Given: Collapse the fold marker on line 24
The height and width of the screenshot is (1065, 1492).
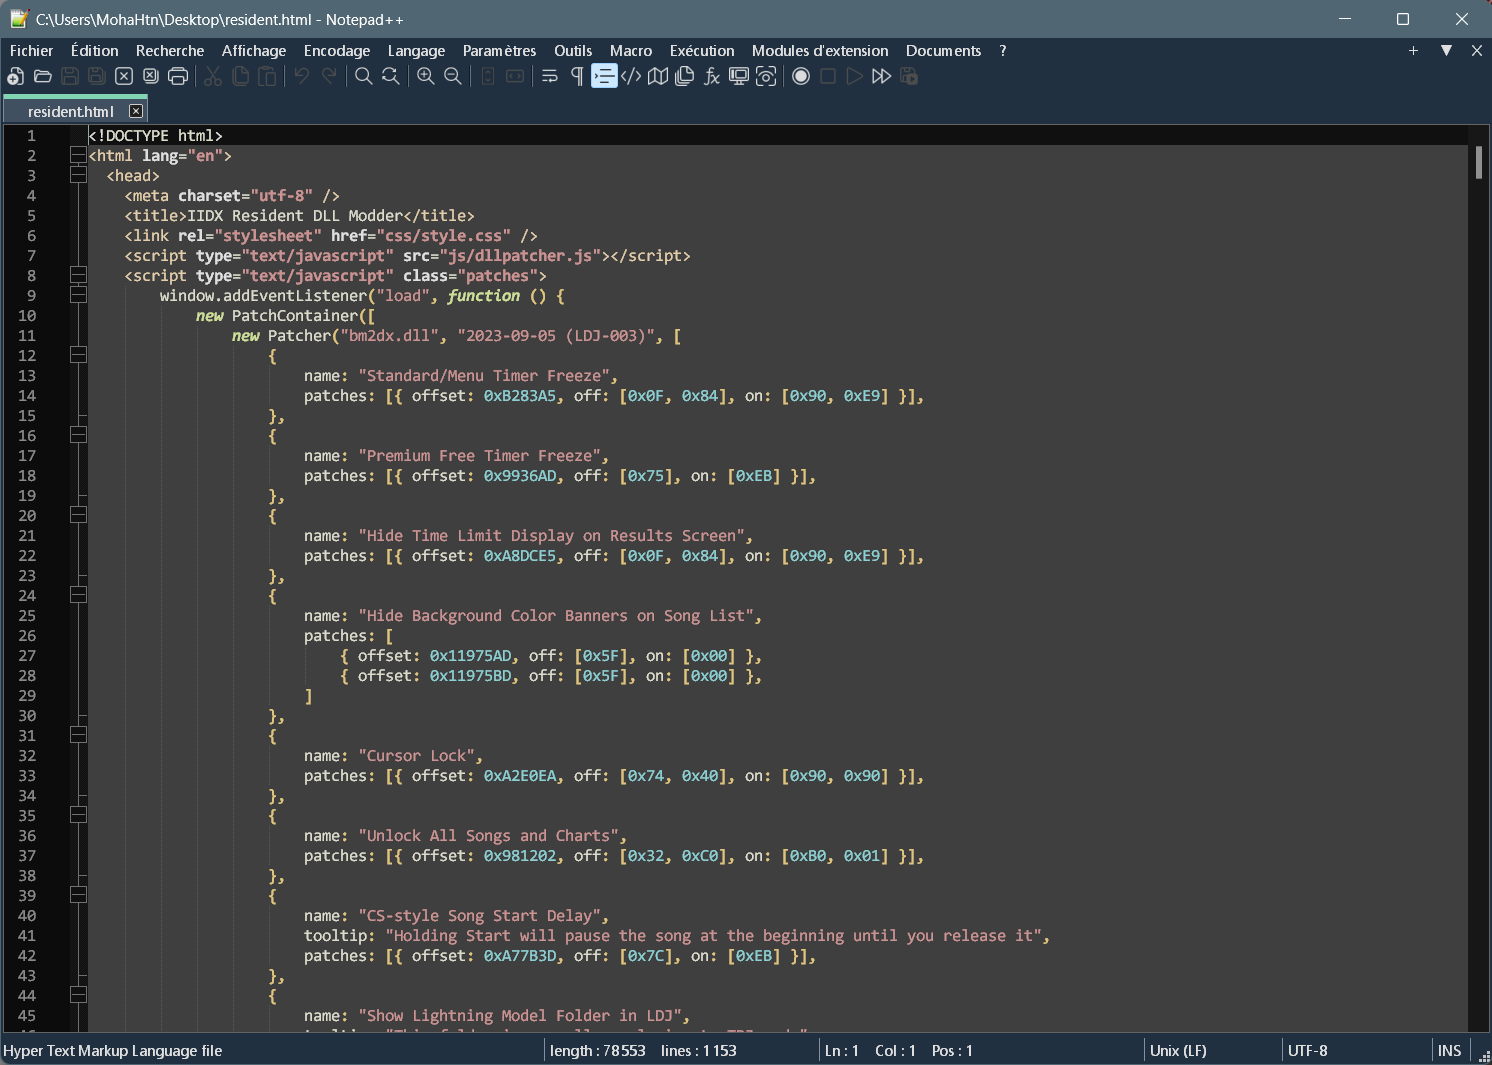Looking at the screenshot, I should pyautogui.click(x=78, y=595).
